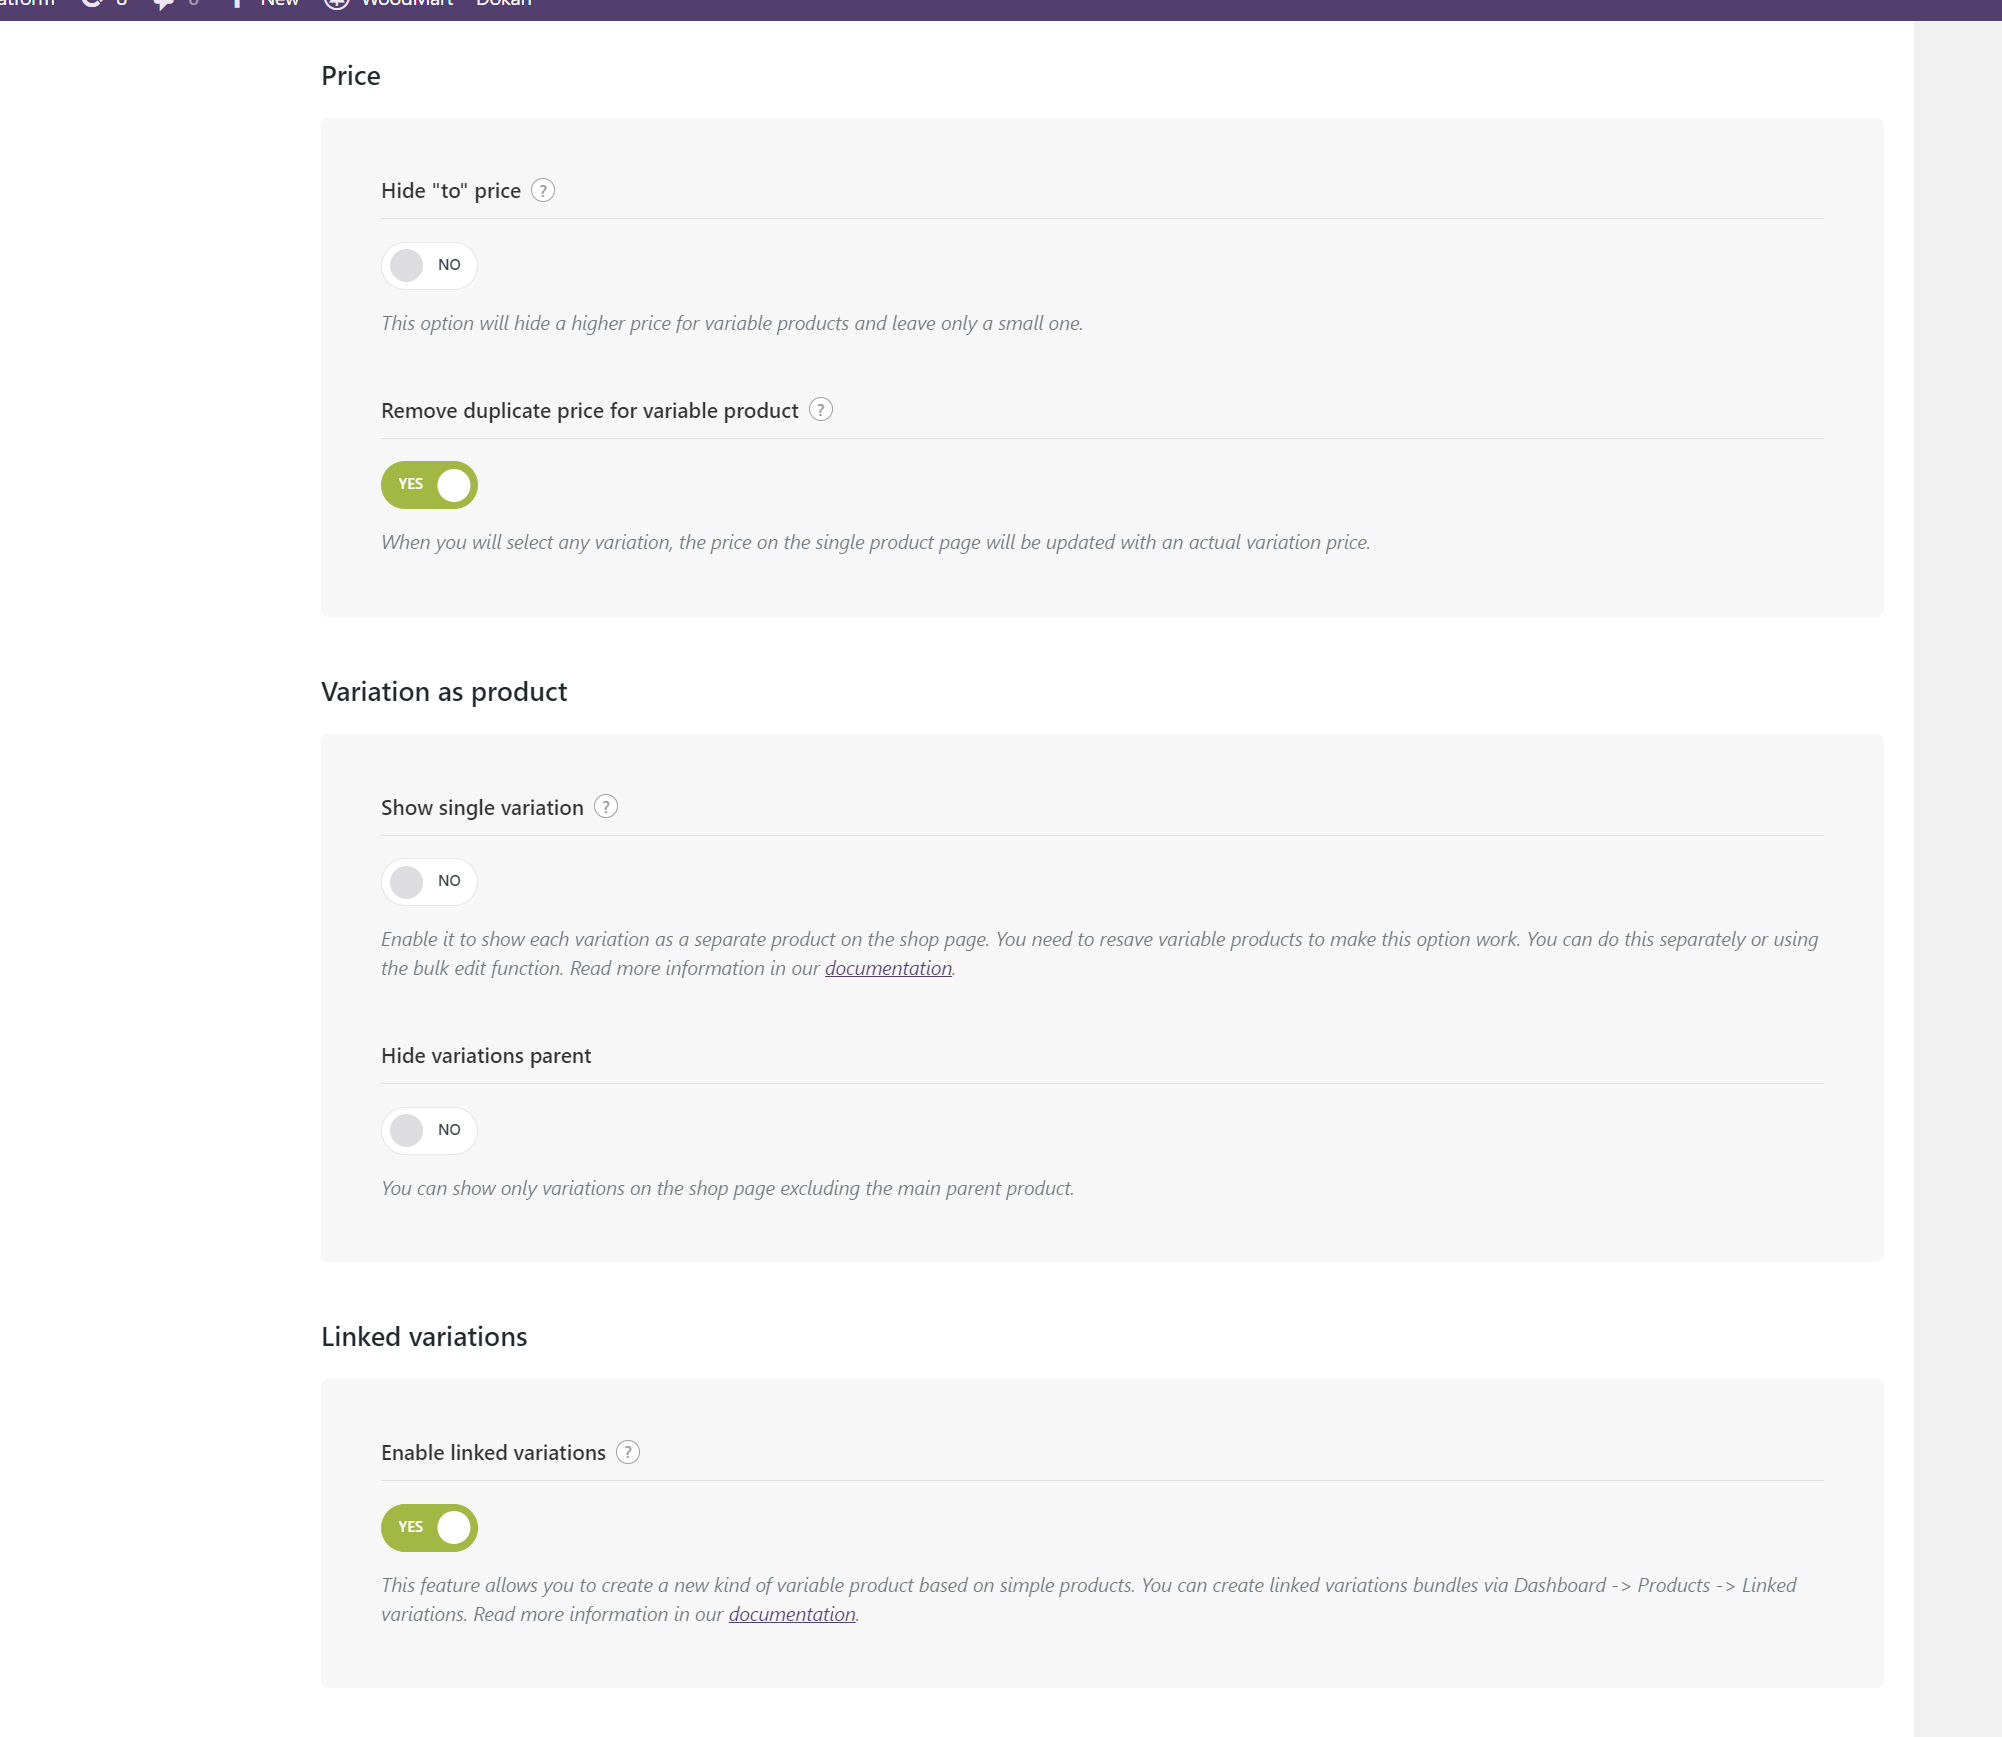Click the Price section heading
Image resolution: width=2002 pixels, height=1737 pixels.
click(351, 76)
